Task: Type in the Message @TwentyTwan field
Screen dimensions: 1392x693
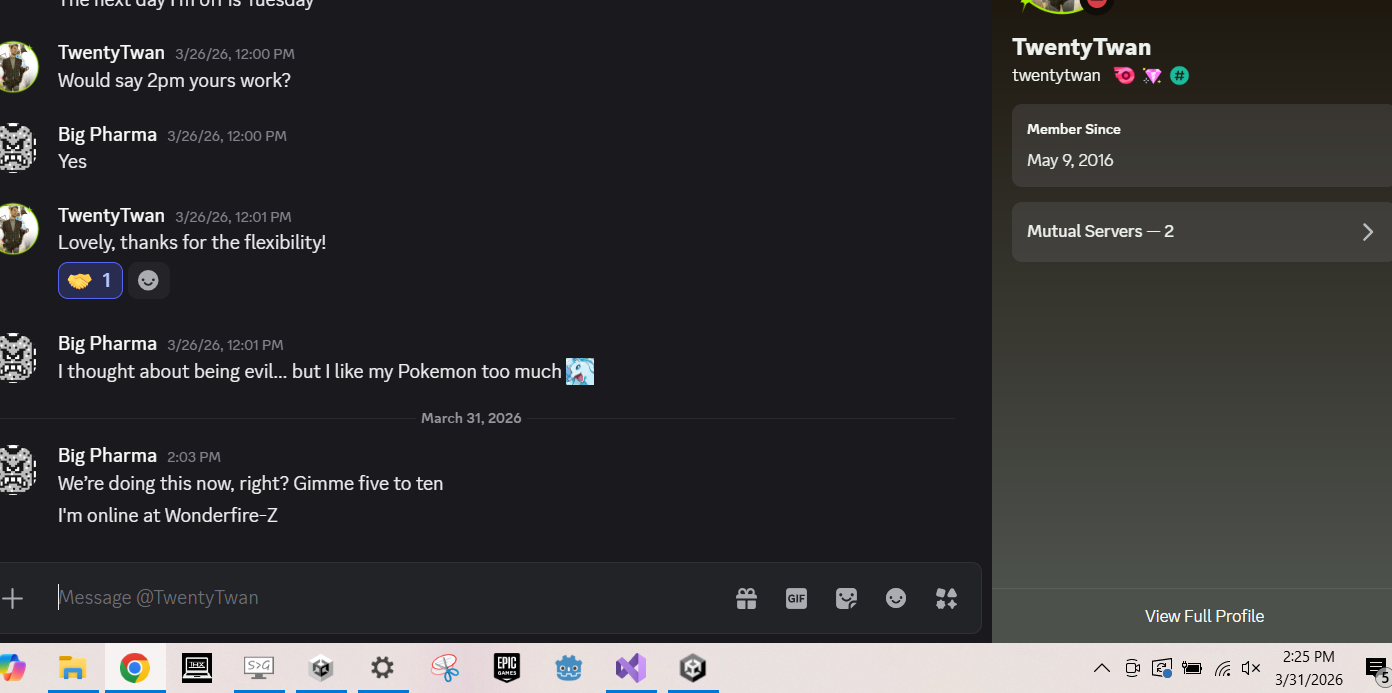Action: coord(380,598)
